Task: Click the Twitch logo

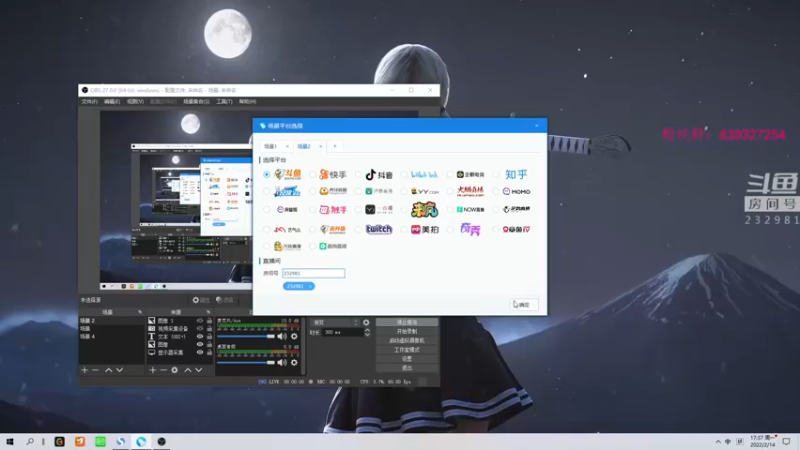Action: coord(379,230)
